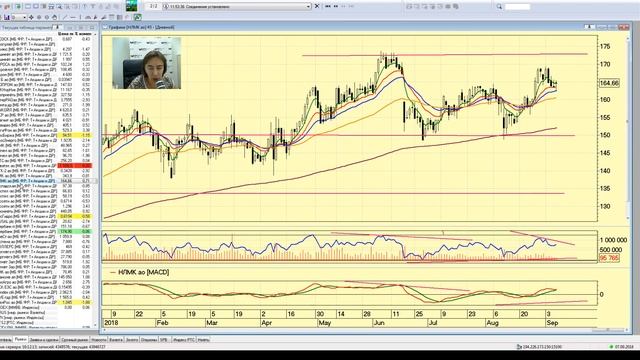640x360 pixels.
Task: Switch to the Новости tab
Action: (x=99, y=340)
